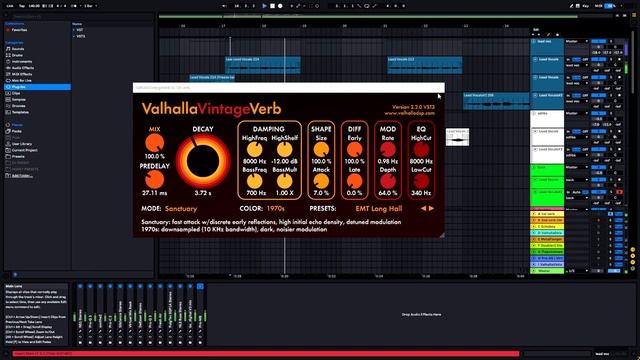Click the BassMult knob
Image resolution: width=640 pixels, height=360 pixels.
pyautogui.click(x=284, y=181)
